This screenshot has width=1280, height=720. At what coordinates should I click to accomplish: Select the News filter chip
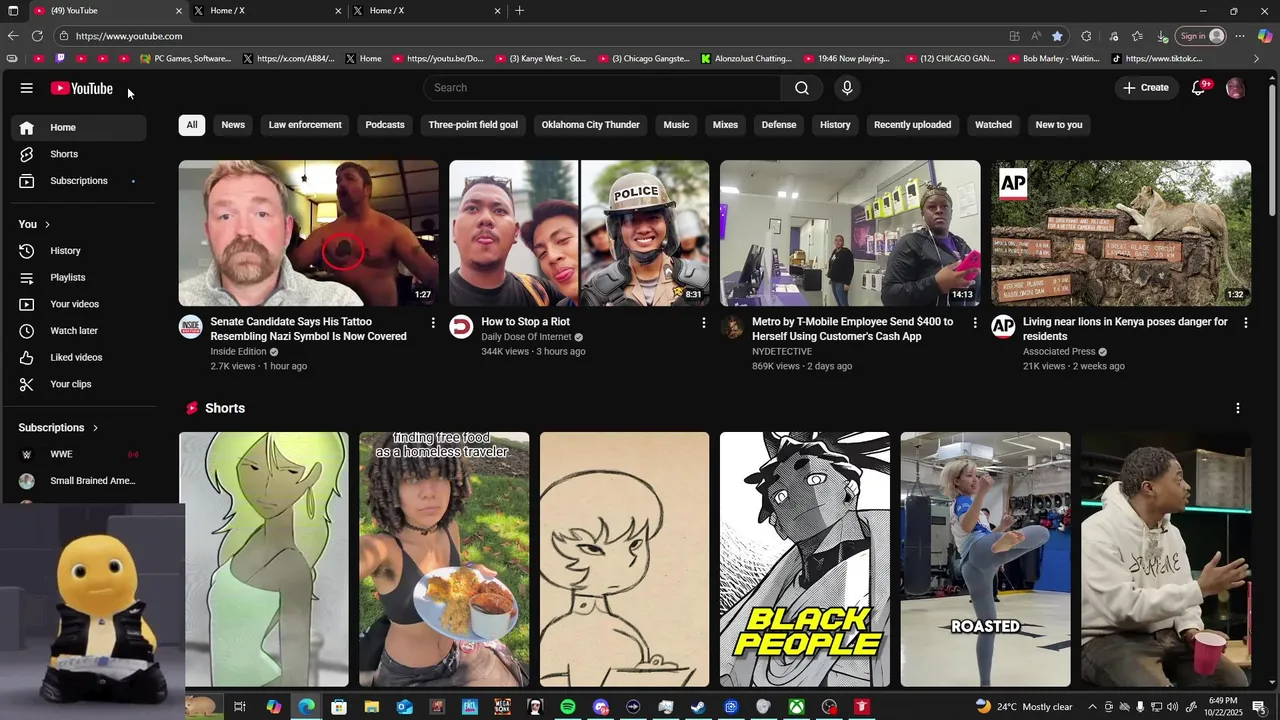[x=233, y=125]
